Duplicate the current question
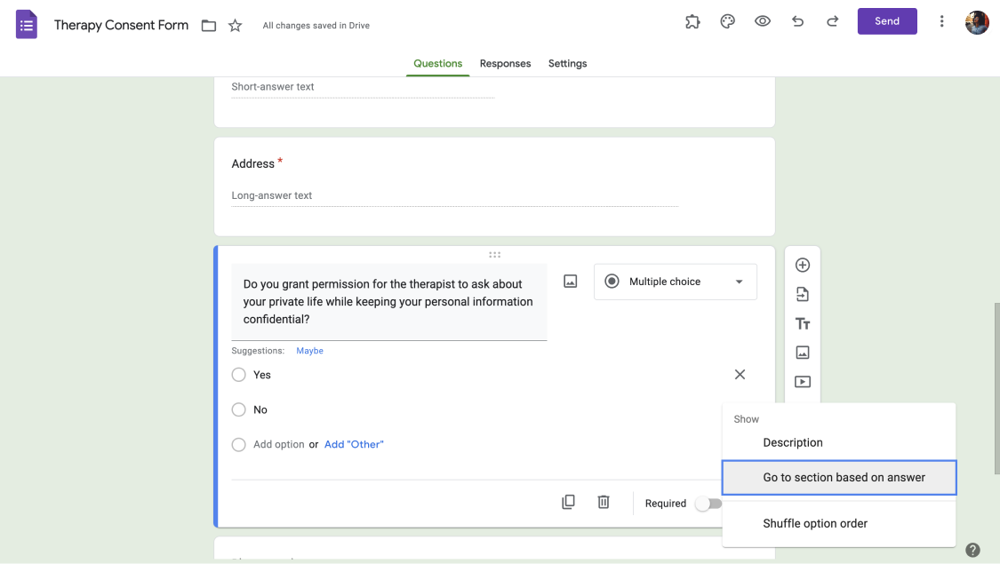The height and width of the screenshot is (564, 1000). [568, 502]
